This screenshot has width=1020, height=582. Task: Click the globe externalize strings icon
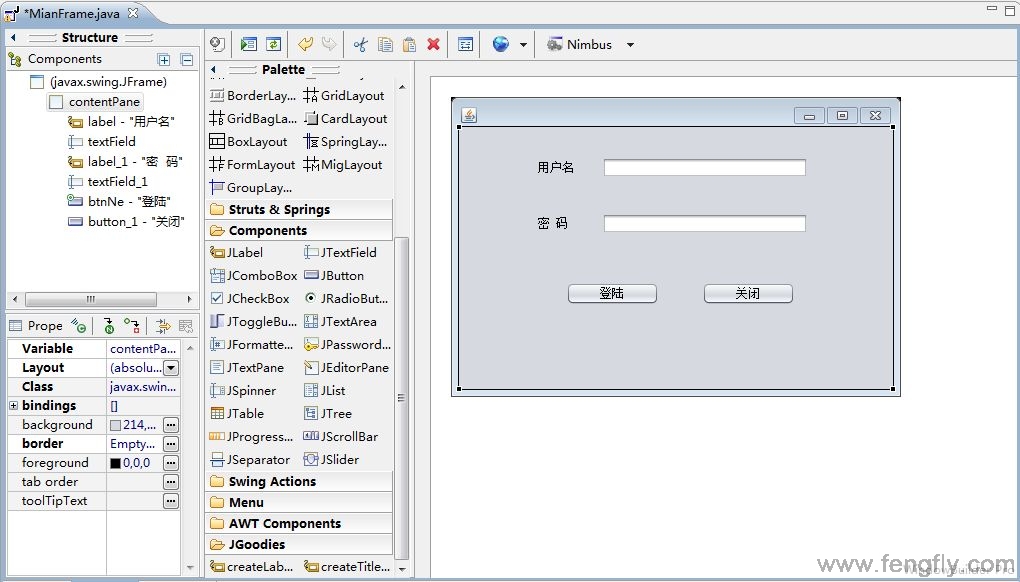point(501,44)
